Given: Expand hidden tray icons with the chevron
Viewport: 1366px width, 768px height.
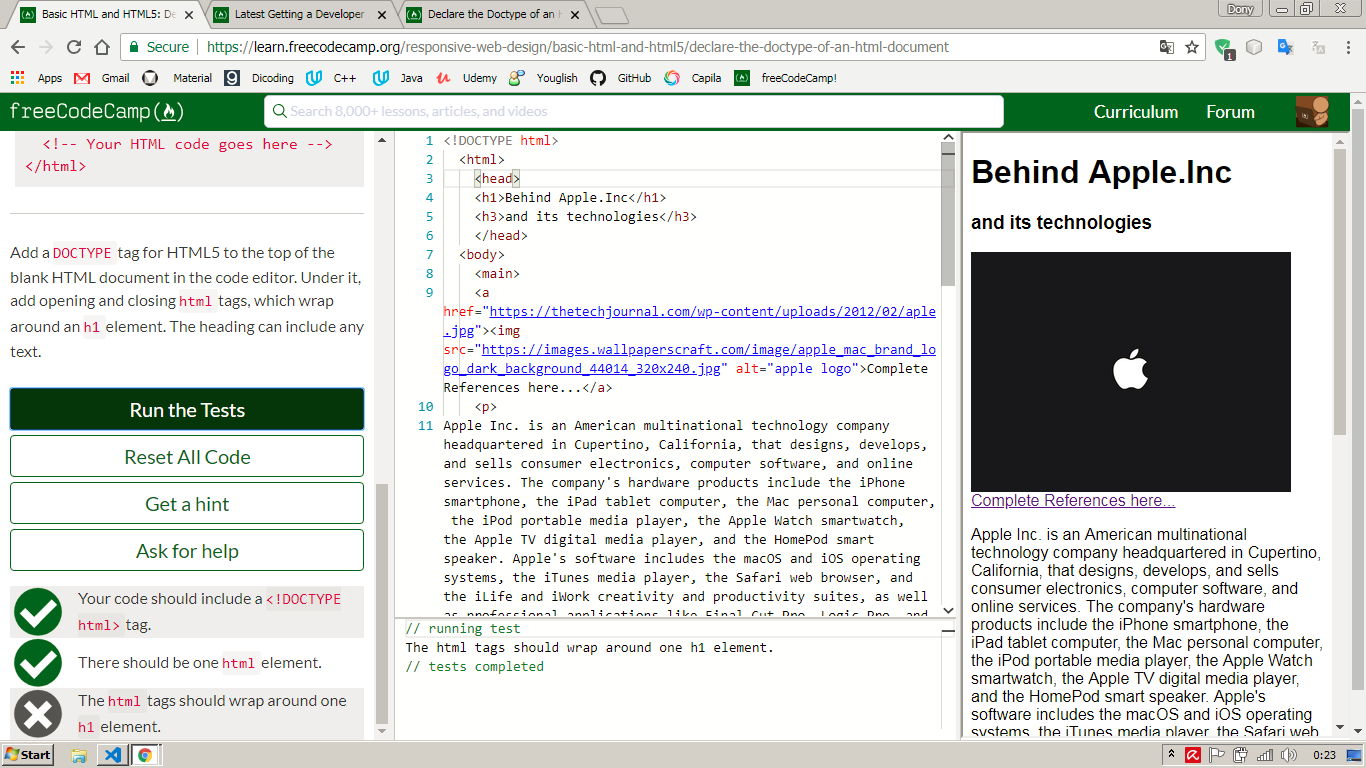Looking at the screenshot, I should (x=1172, y=755).
